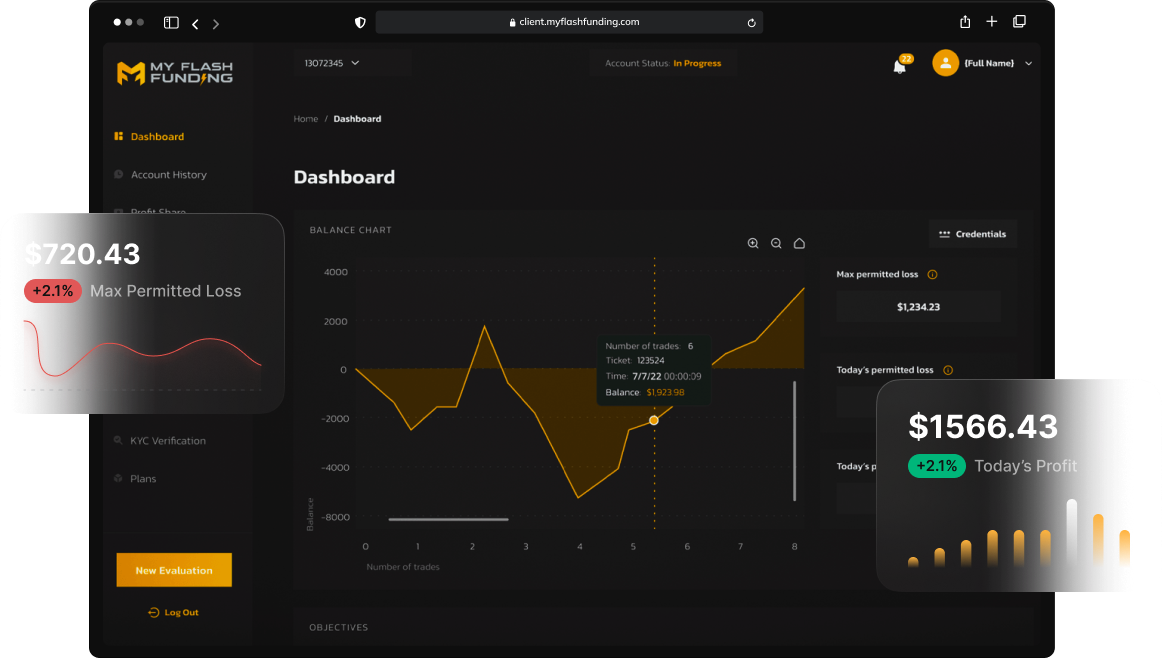Open the Credentials button

(972, 234)
